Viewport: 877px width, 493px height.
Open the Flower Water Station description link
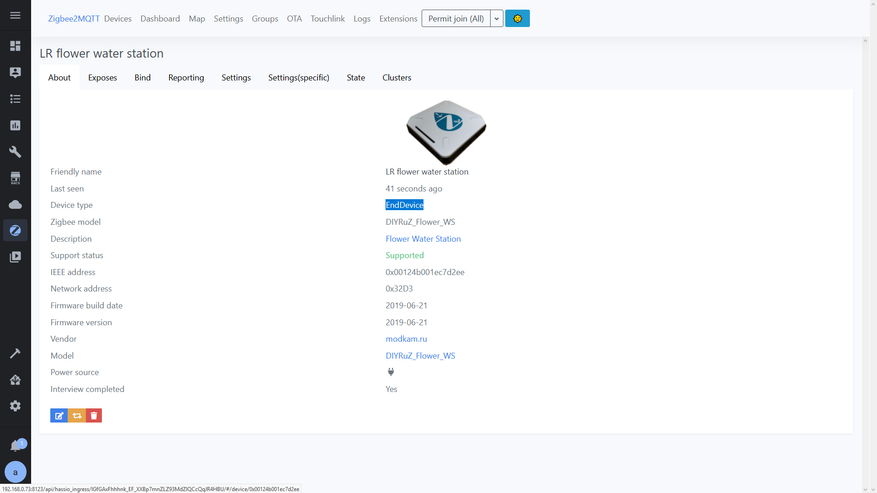coord(423,239)
